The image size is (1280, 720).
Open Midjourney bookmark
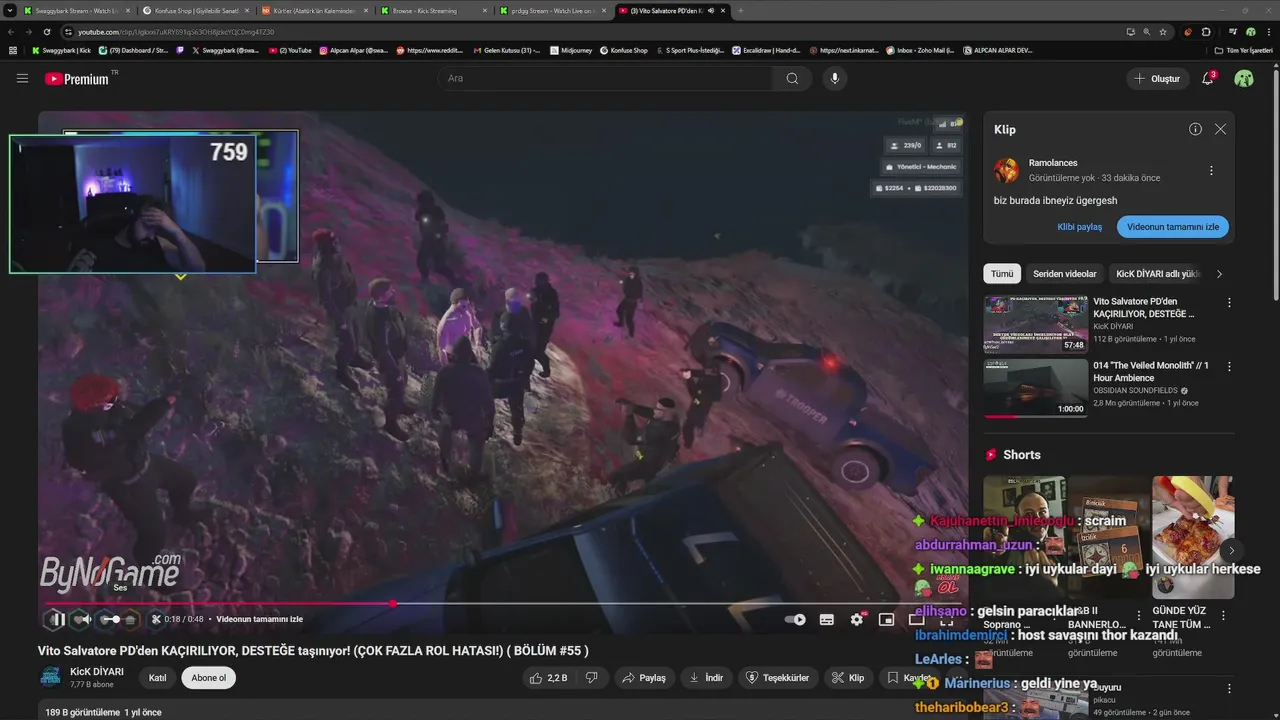click(571, 50)
